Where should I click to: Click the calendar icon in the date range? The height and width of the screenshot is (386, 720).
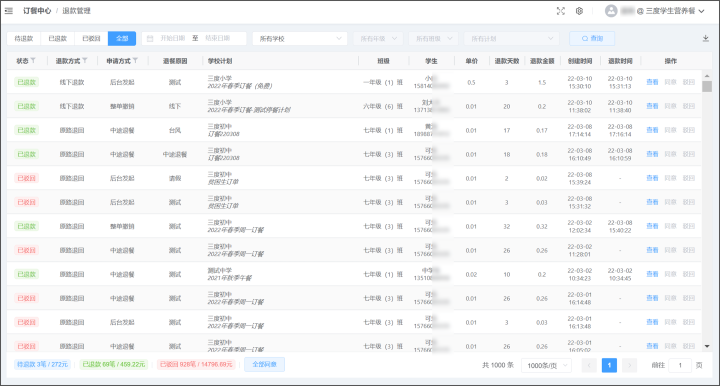150,39
